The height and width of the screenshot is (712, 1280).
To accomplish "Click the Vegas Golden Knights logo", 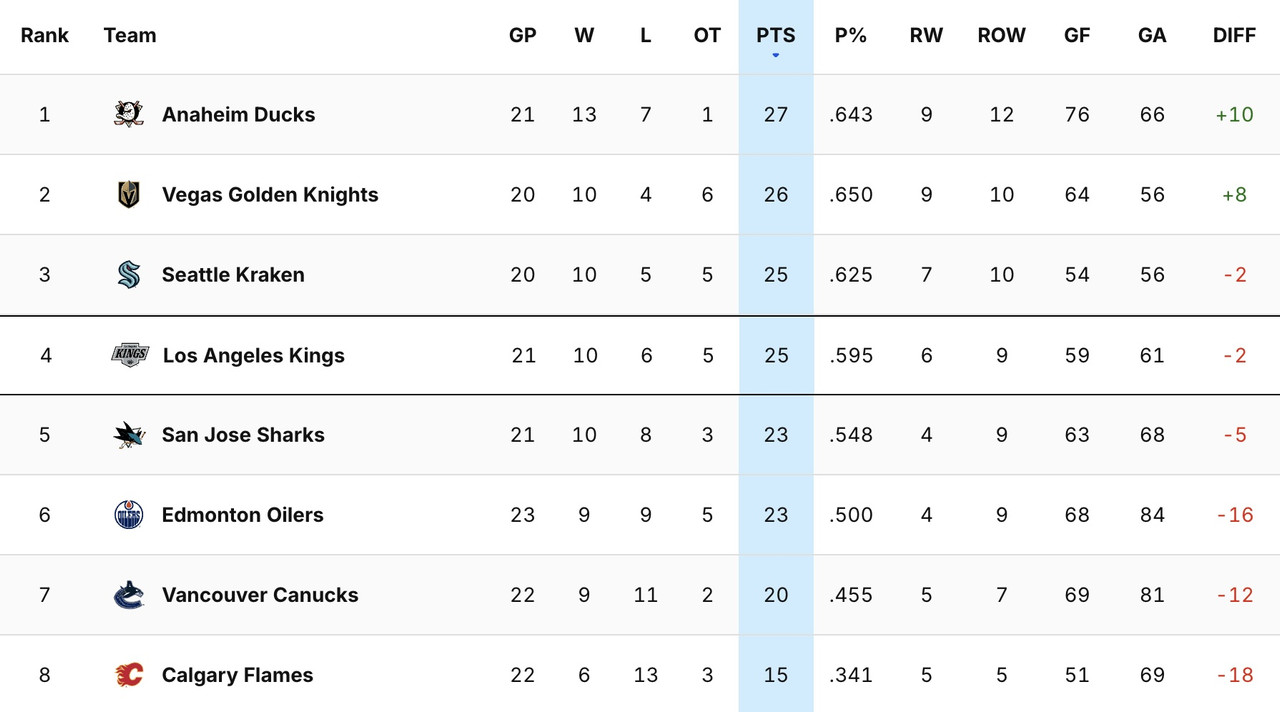I will 129,194.
